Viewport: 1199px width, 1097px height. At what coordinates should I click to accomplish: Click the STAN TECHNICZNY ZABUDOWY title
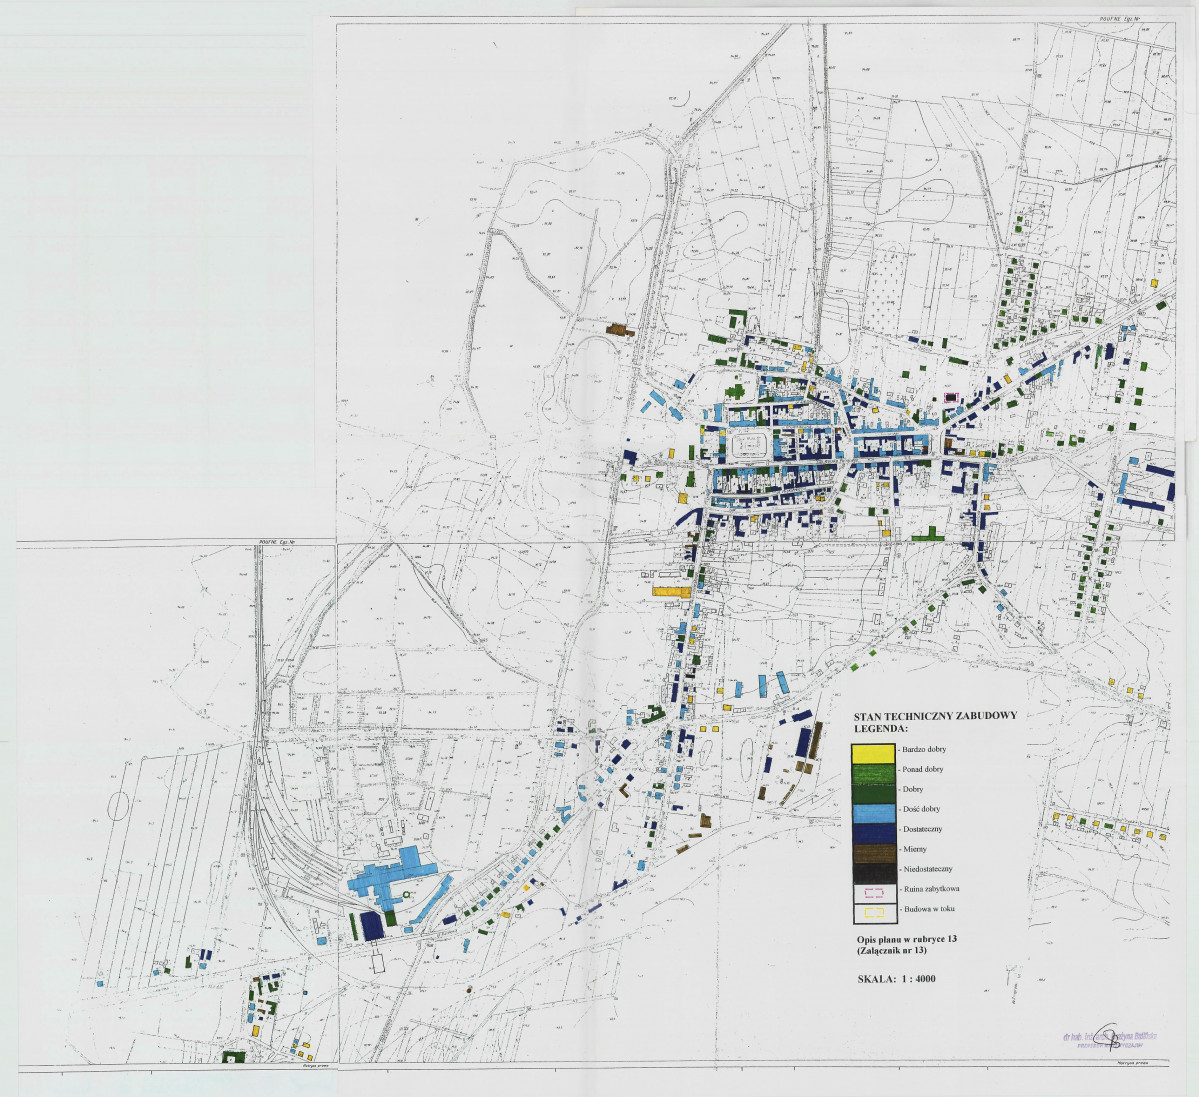coord(934,716)
